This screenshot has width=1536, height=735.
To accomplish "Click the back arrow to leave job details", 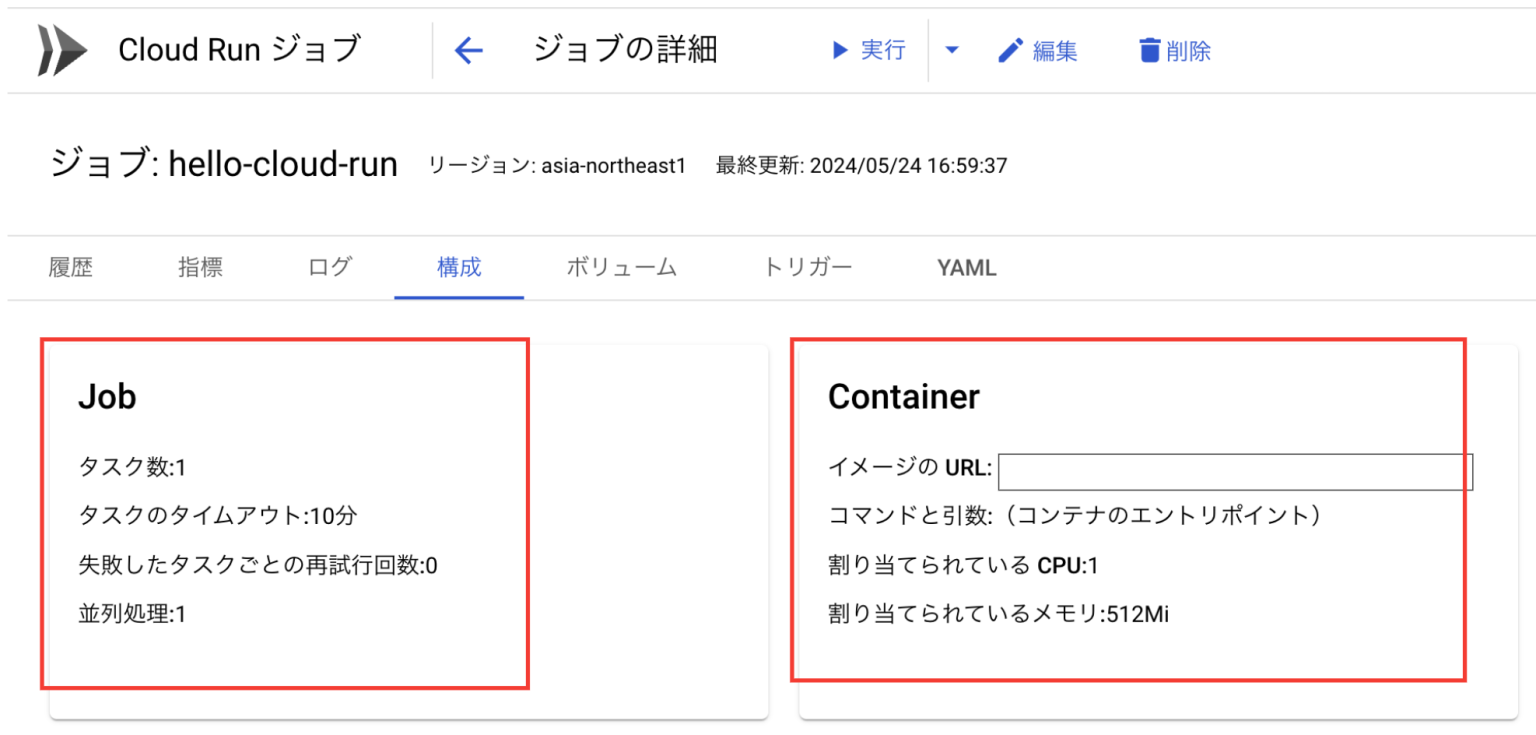I will 468,49.
